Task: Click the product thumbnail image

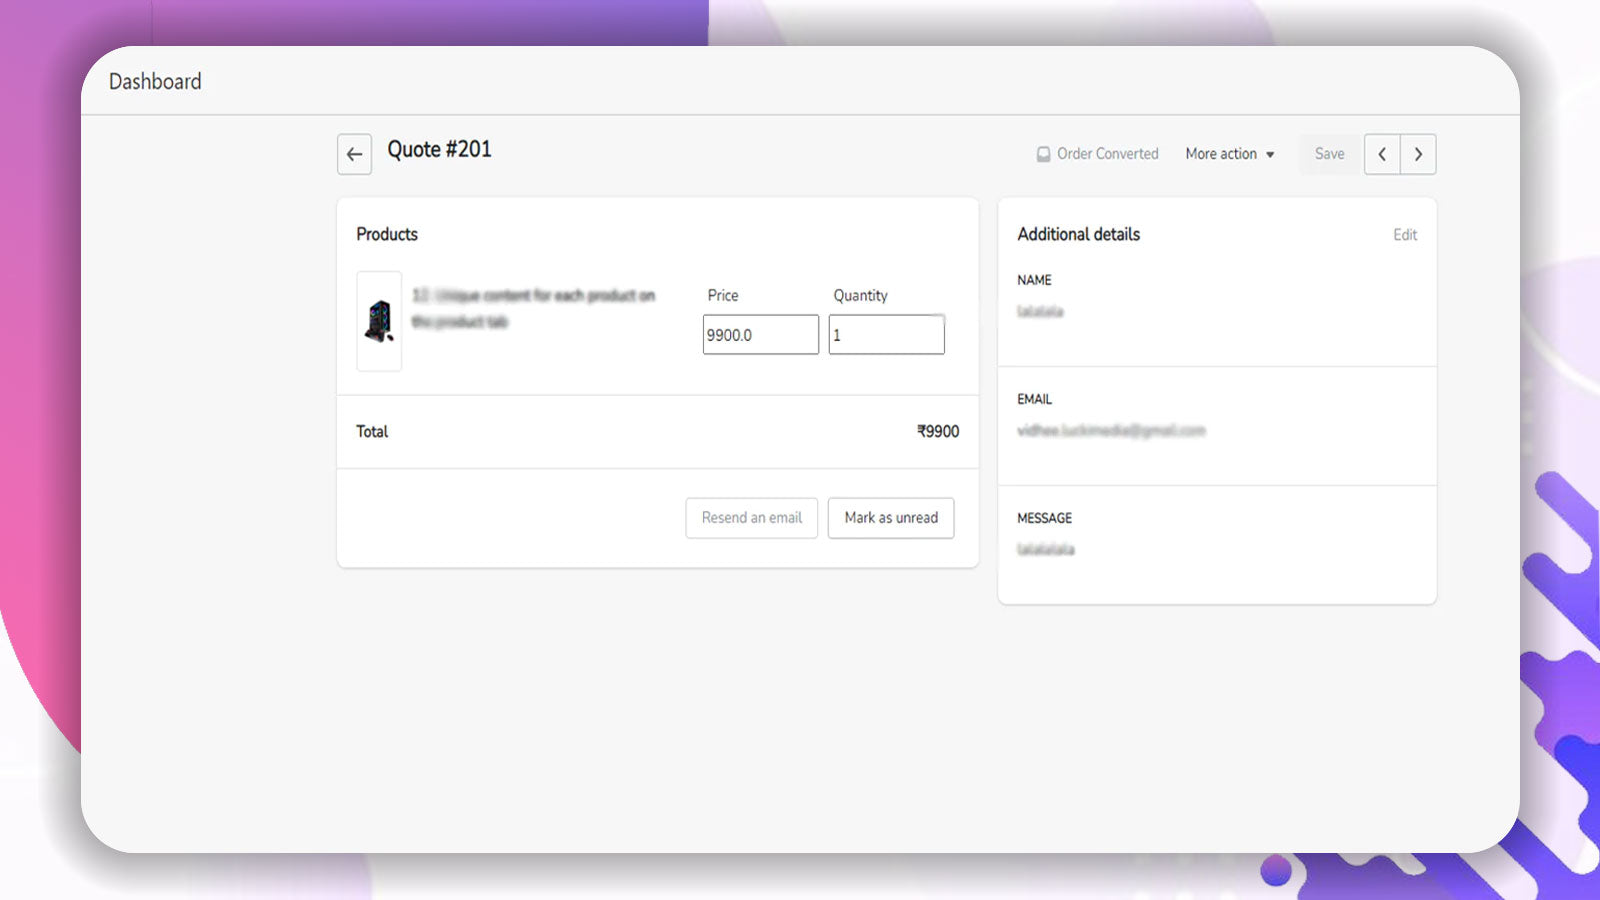Action: click(x=379, y=321)
